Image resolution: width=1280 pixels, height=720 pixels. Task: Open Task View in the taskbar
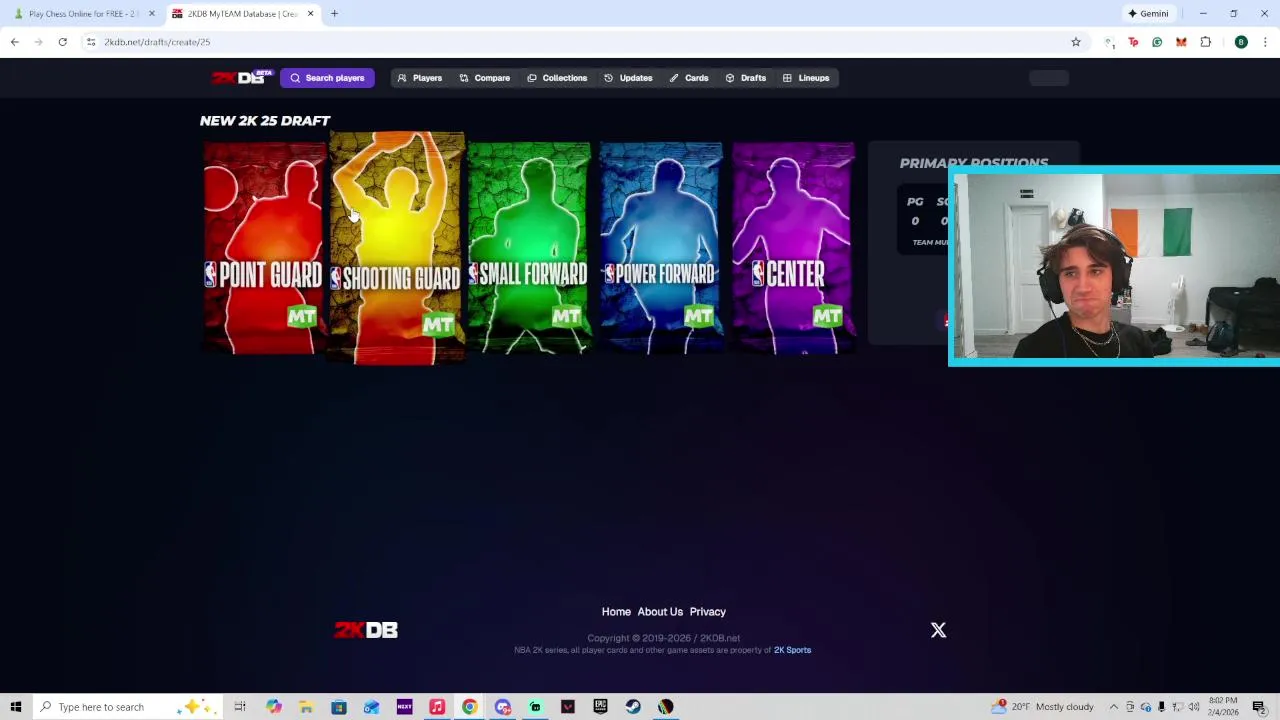coord(240,707)
